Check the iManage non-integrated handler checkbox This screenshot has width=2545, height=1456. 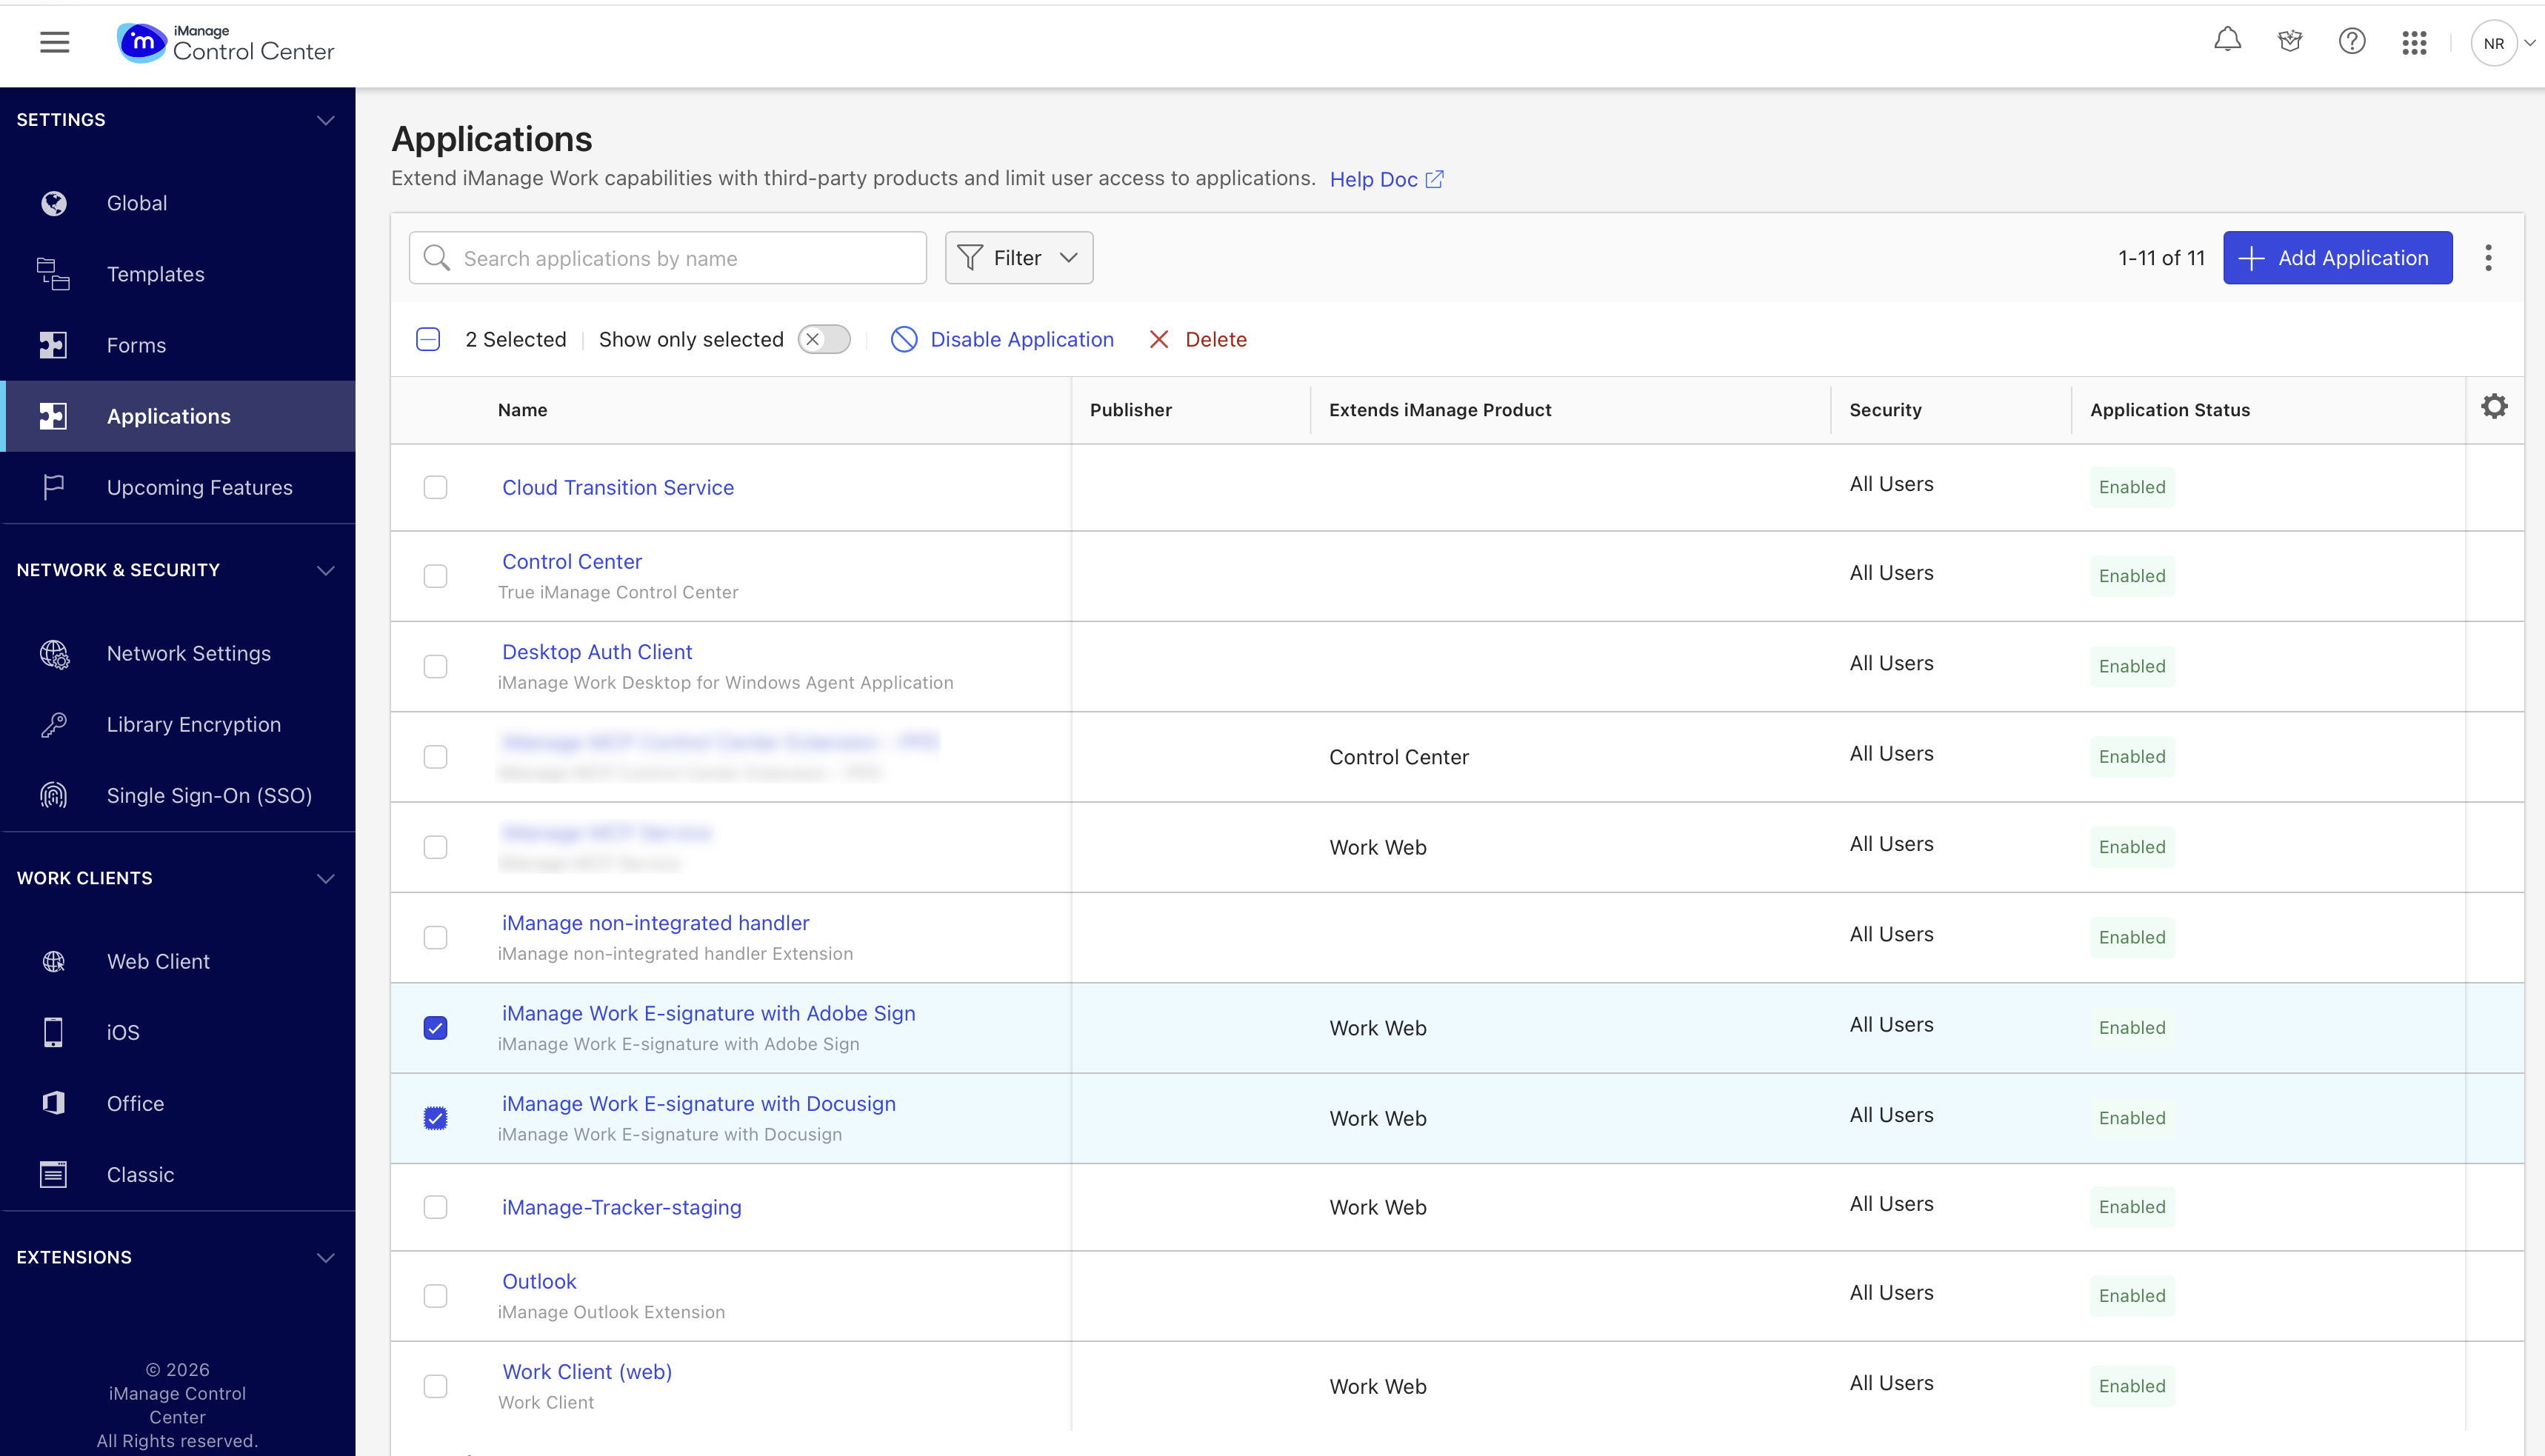tap(436, 938)
